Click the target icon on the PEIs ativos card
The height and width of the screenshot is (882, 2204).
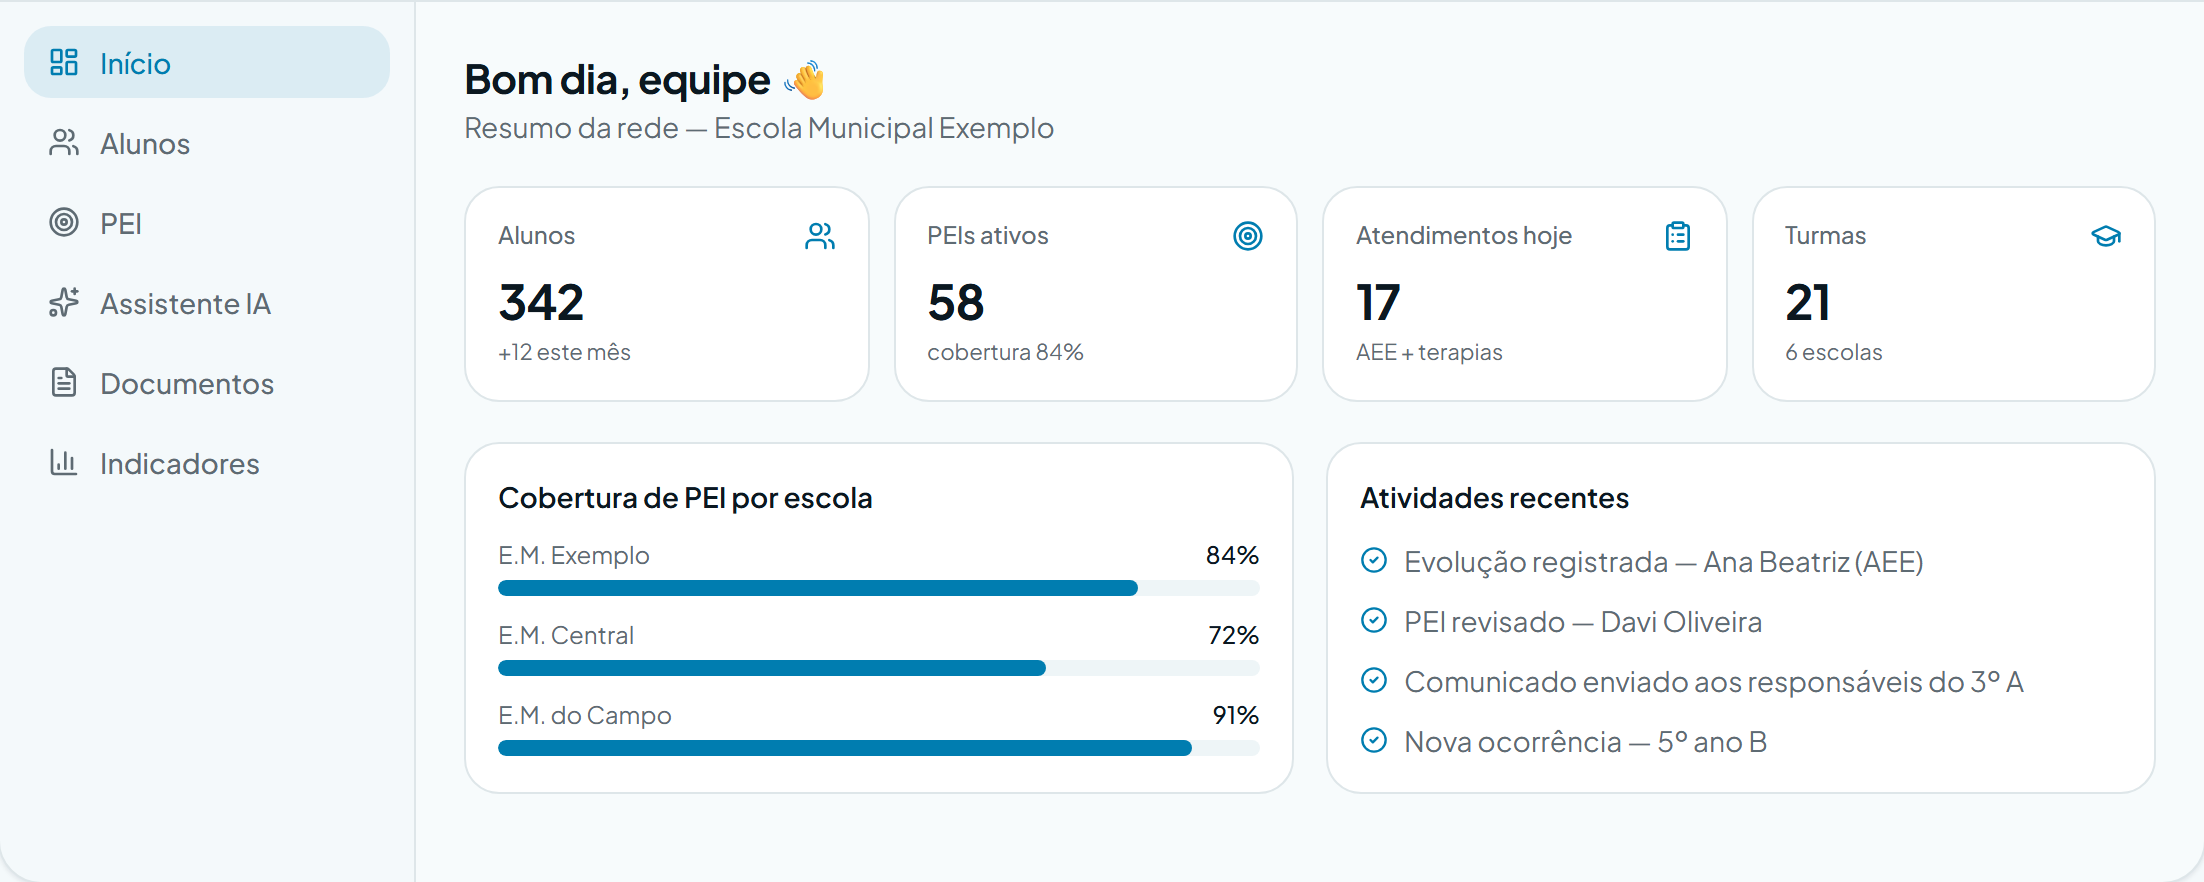(x=1248, y=236)
